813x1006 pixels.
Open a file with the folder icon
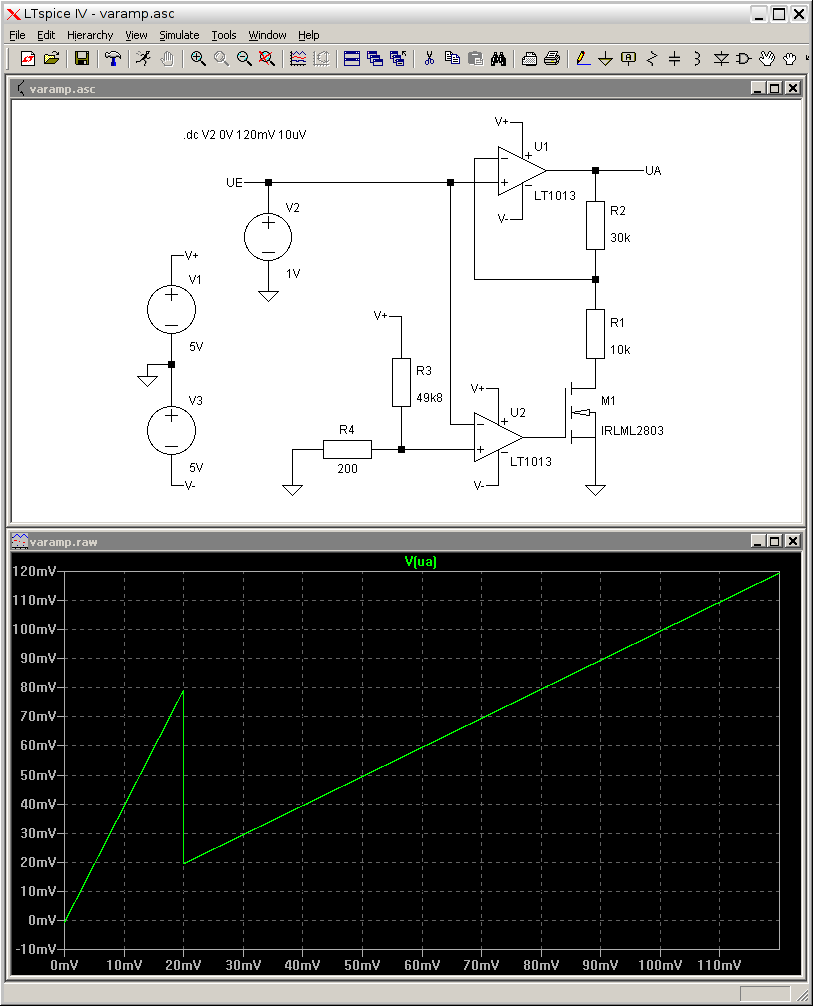pyautogui.click(x=51, y=58)
